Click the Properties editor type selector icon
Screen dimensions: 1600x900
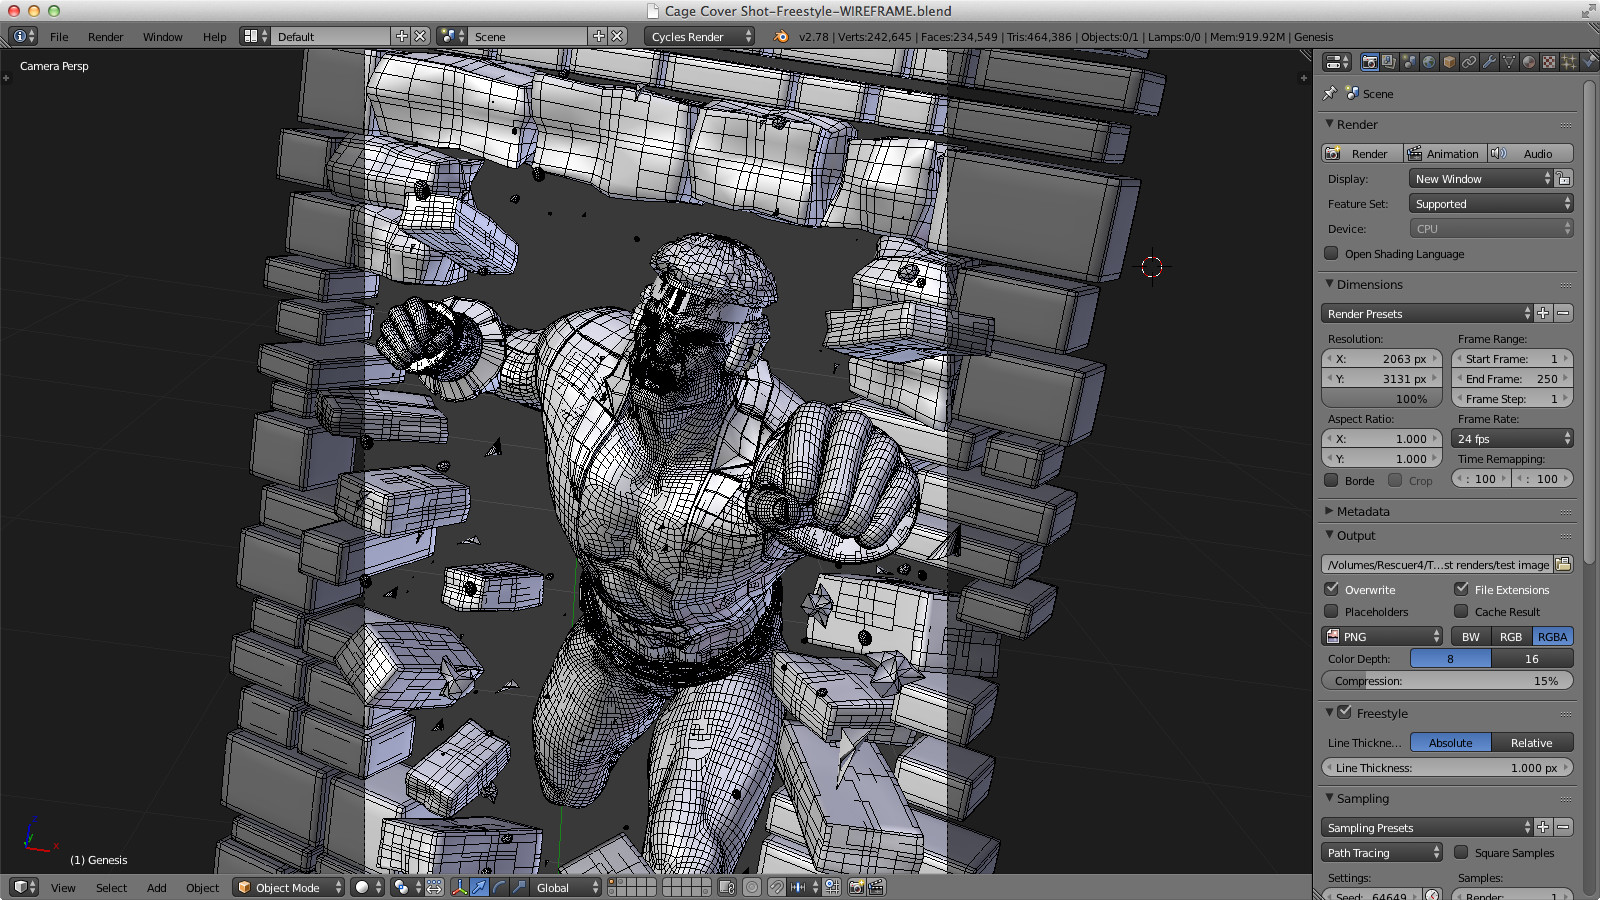coord(1337,62)
